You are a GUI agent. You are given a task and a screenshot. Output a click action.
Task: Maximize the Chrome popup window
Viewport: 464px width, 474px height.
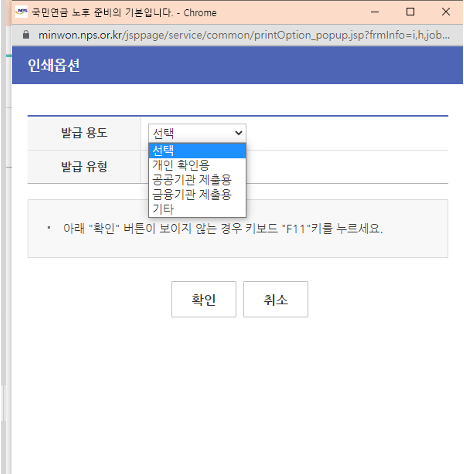(410, 12)
